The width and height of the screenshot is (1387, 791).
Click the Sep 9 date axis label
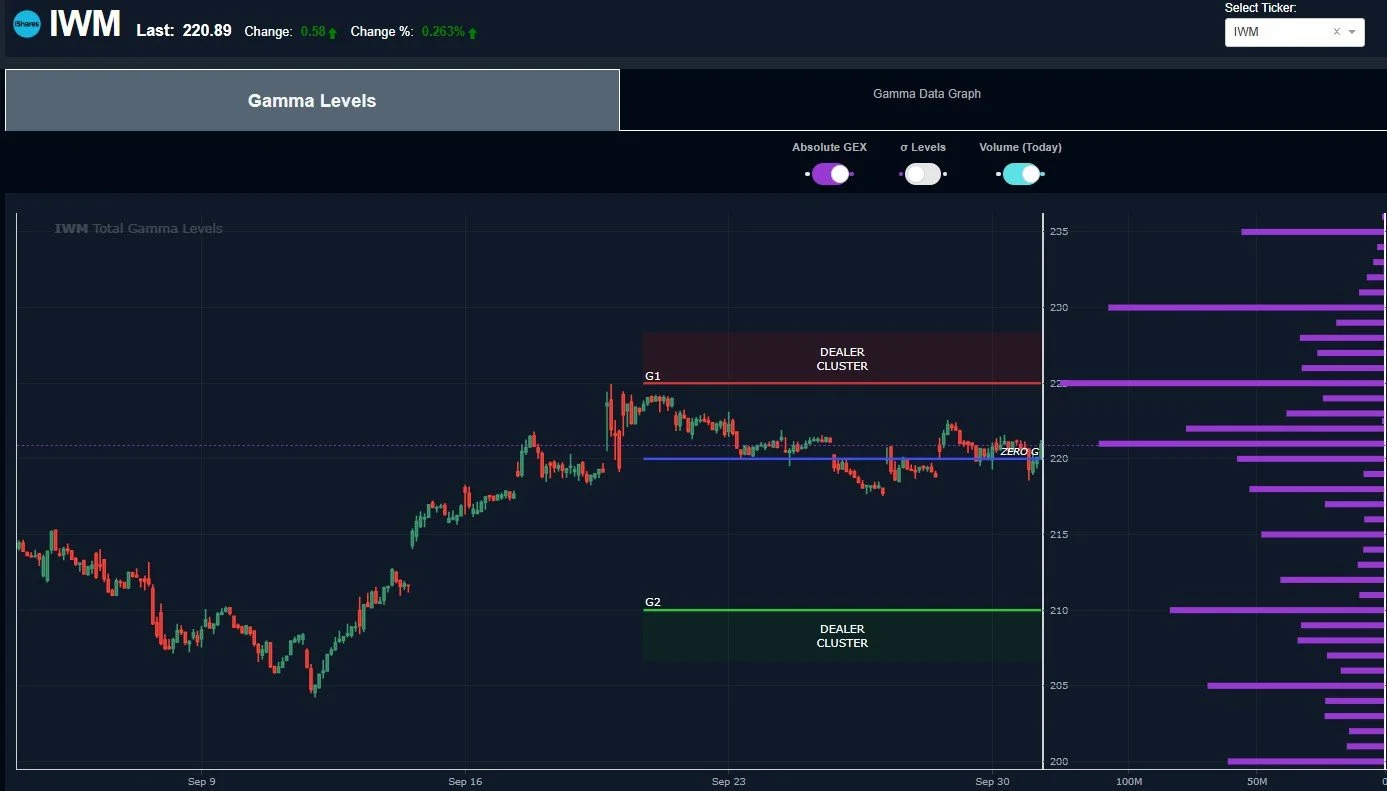pos(201,781)
